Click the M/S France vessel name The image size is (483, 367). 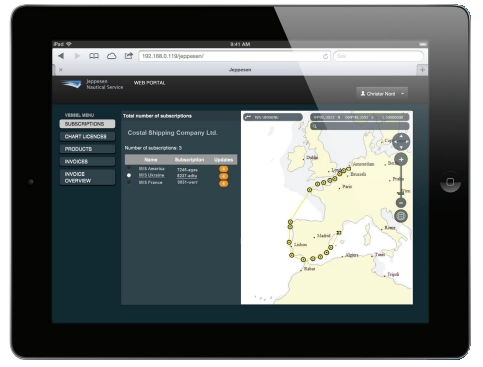(x=150, y=183)
